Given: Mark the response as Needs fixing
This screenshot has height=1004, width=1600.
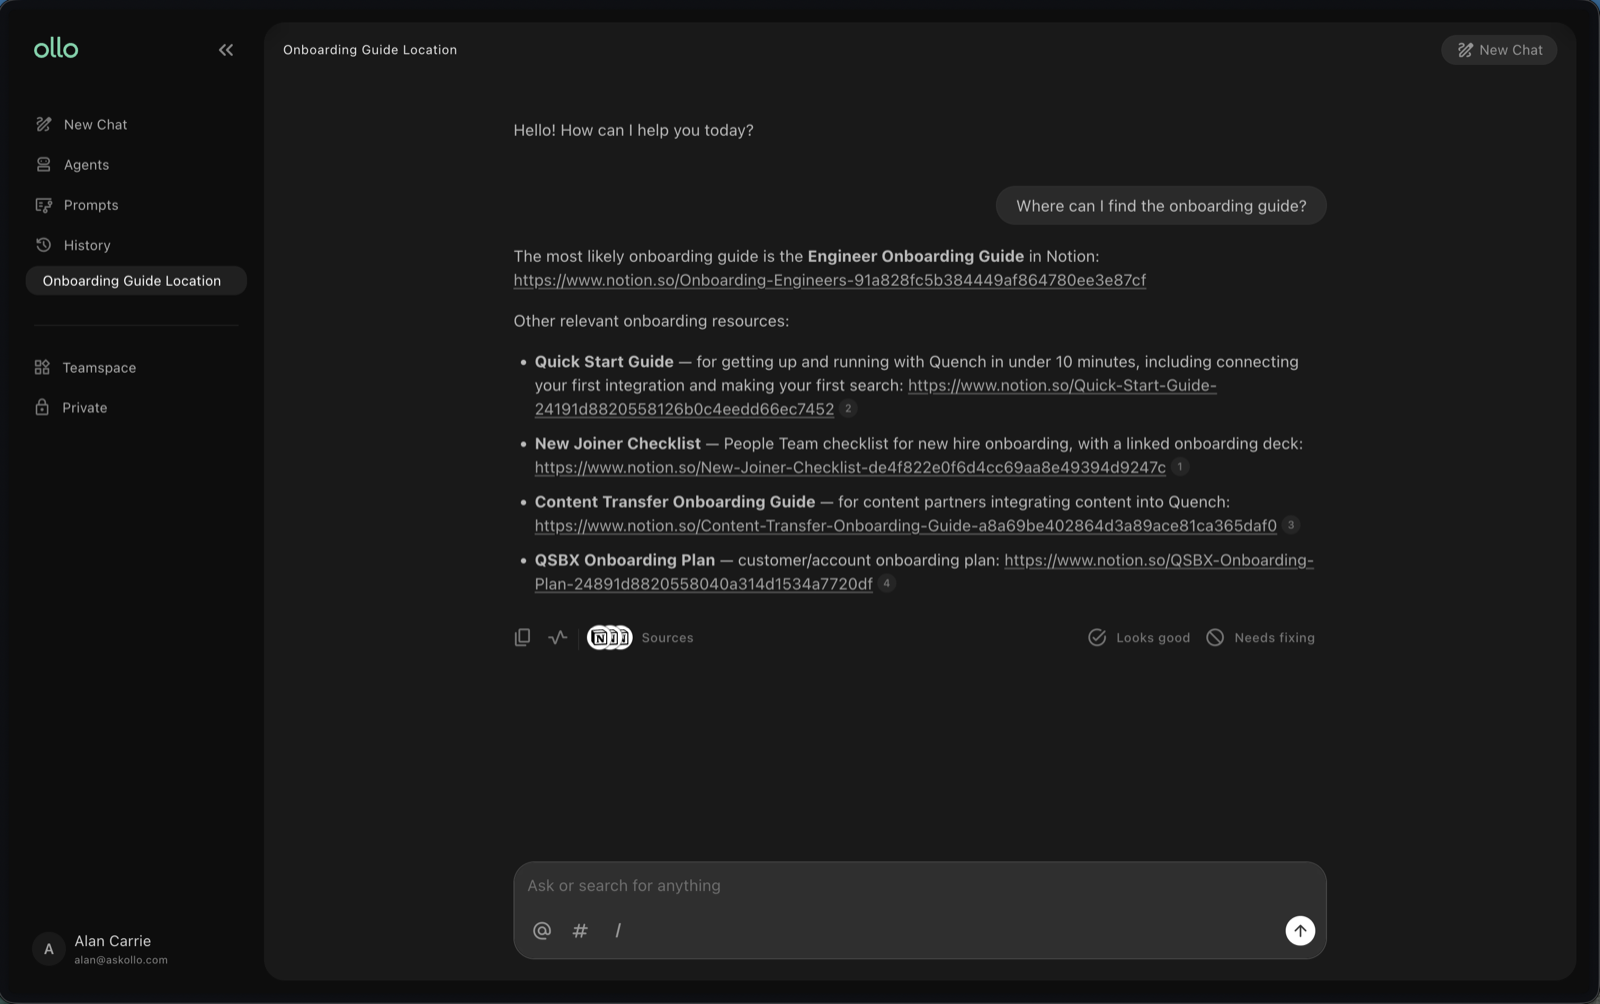Looking at the screenshot, I should (1260, 637).
